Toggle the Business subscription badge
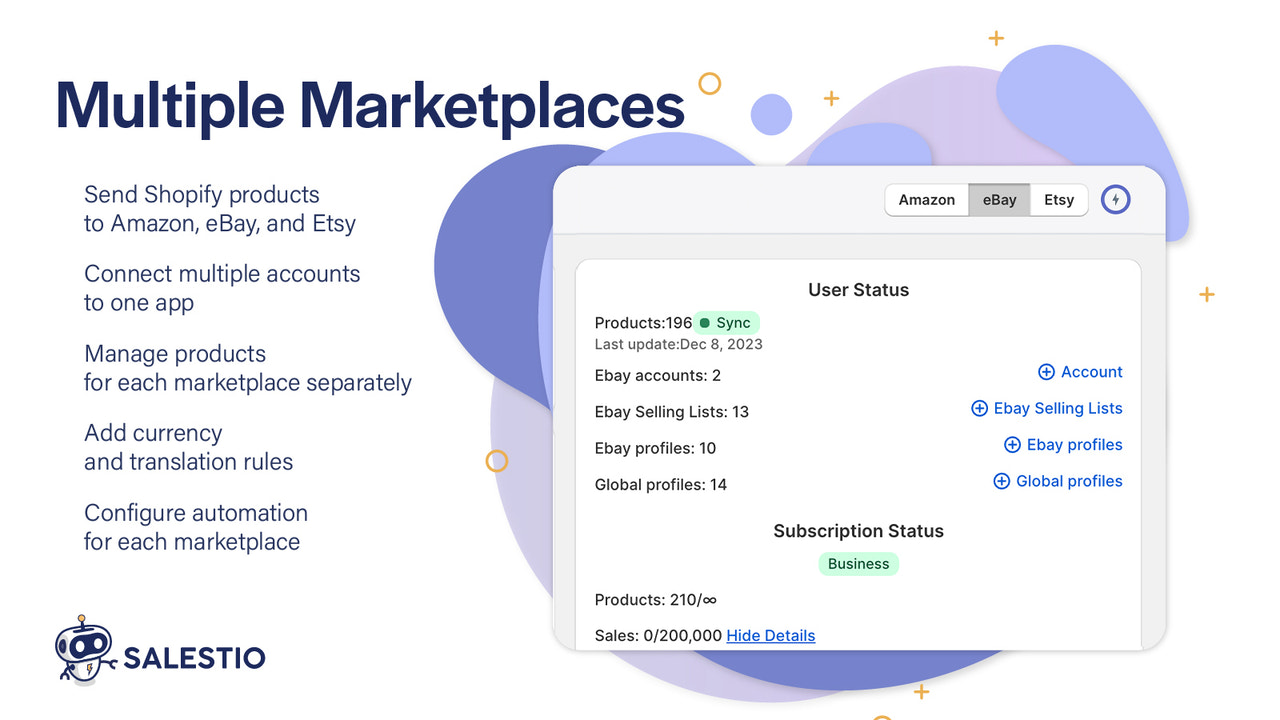The height and width of the screenshot is (720, 1280). 858,563
